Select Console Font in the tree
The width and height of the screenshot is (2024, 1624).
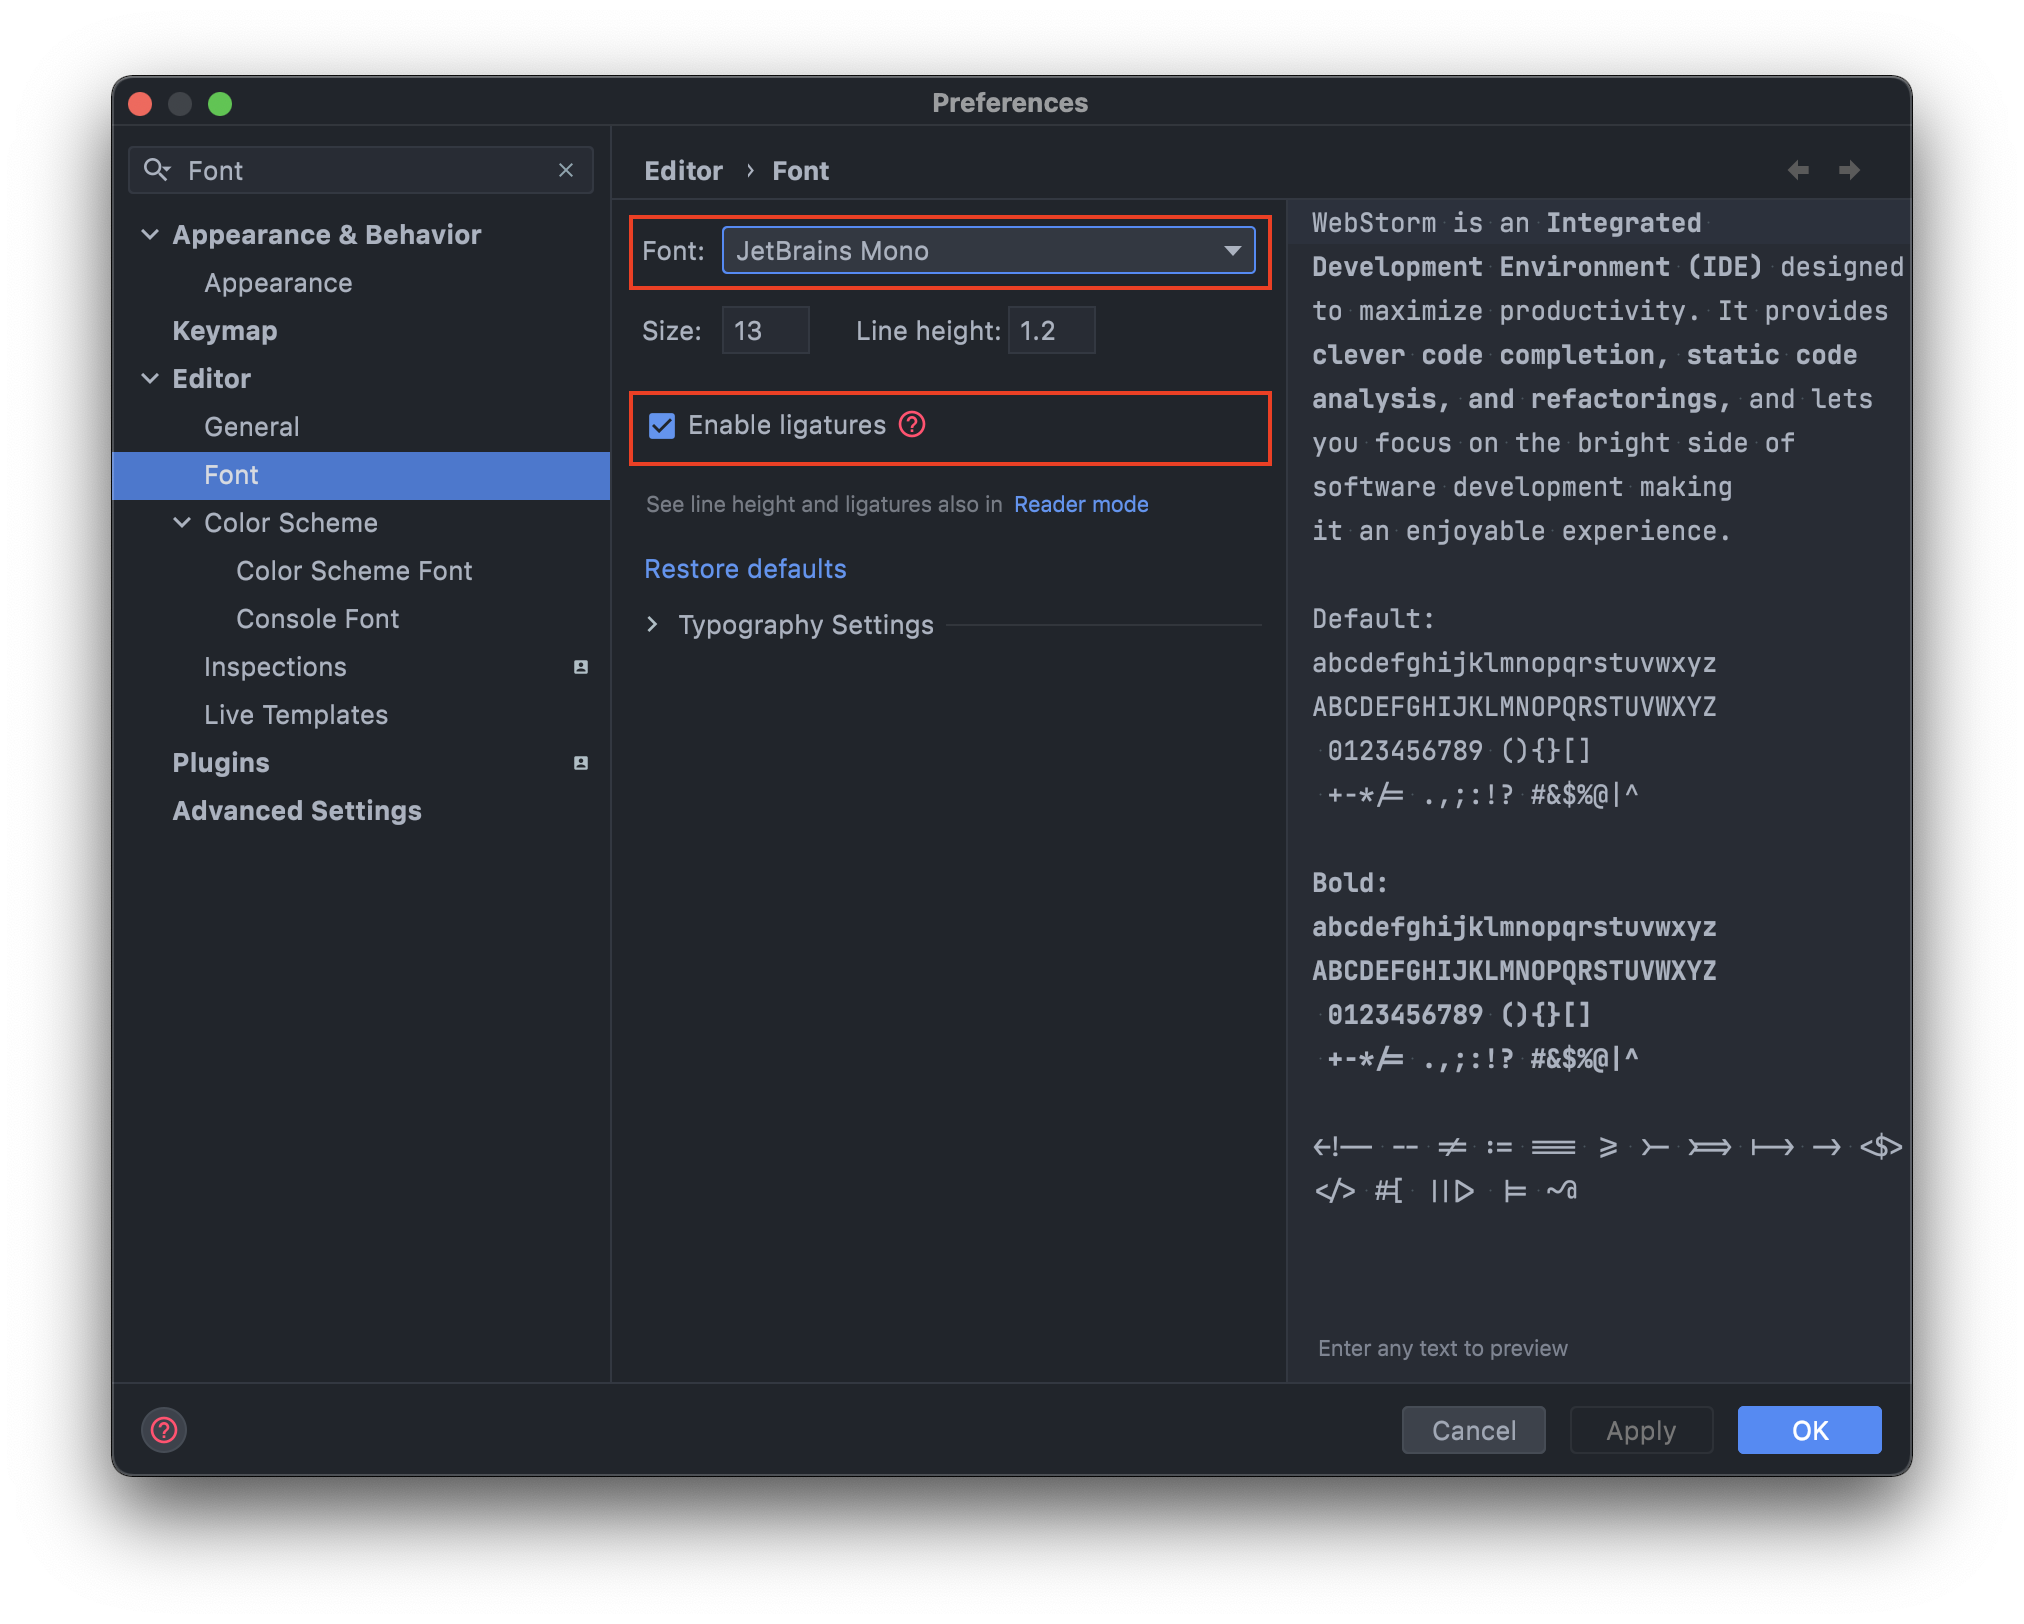tap(317, 619)
